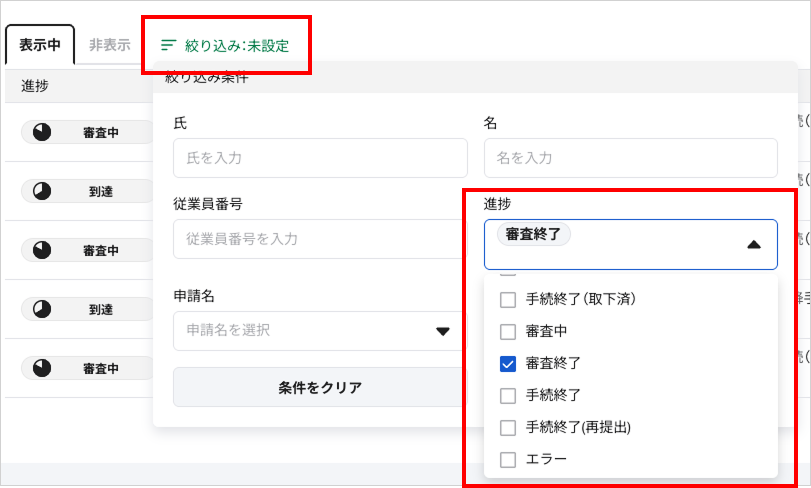Click the first 到達 progress pie icon
Image resolution: width=811 pixels, height=488 pixels.
pyautogui.click(x=42, y=191)
